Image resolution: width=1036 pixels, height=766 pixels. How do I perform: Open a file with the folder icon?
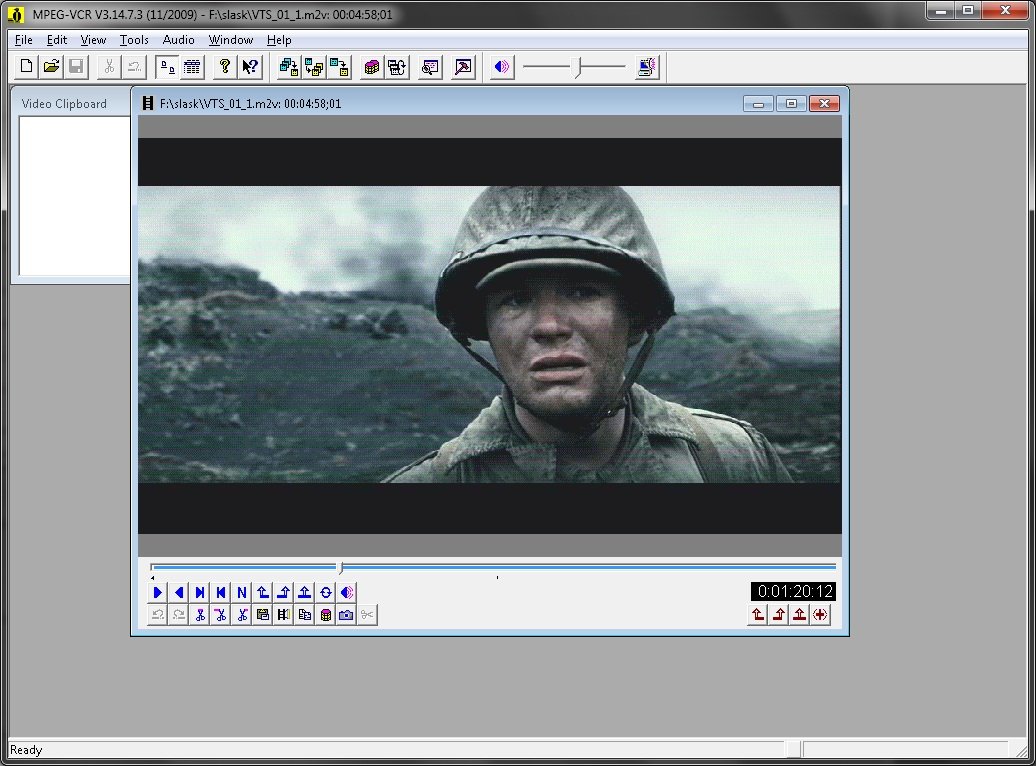tap(52, 67)
